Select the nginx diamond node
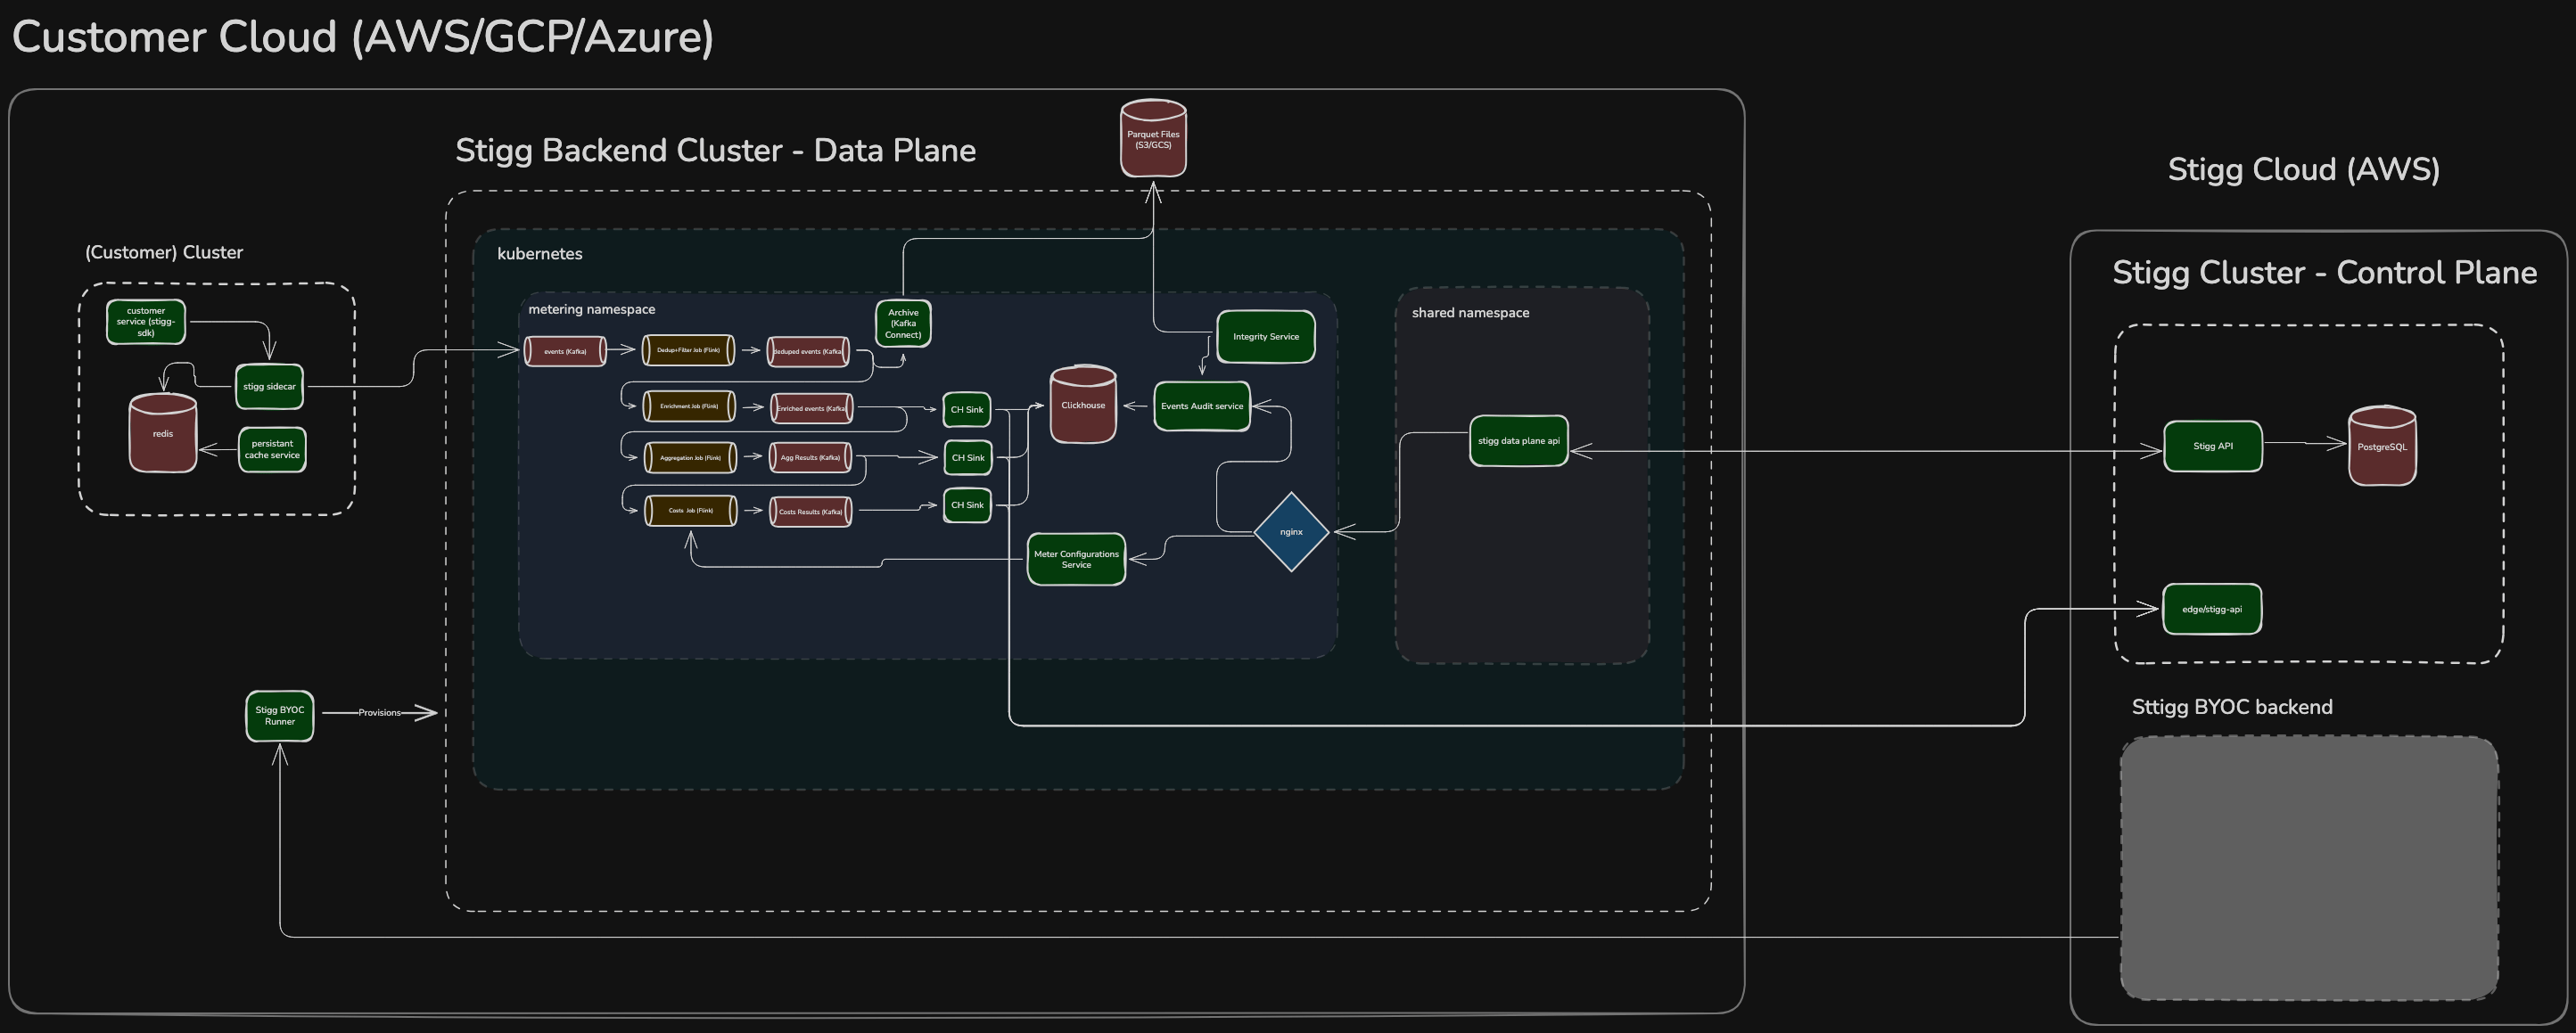This screenshot has height=1033, width=2576. pos(1291,532)
